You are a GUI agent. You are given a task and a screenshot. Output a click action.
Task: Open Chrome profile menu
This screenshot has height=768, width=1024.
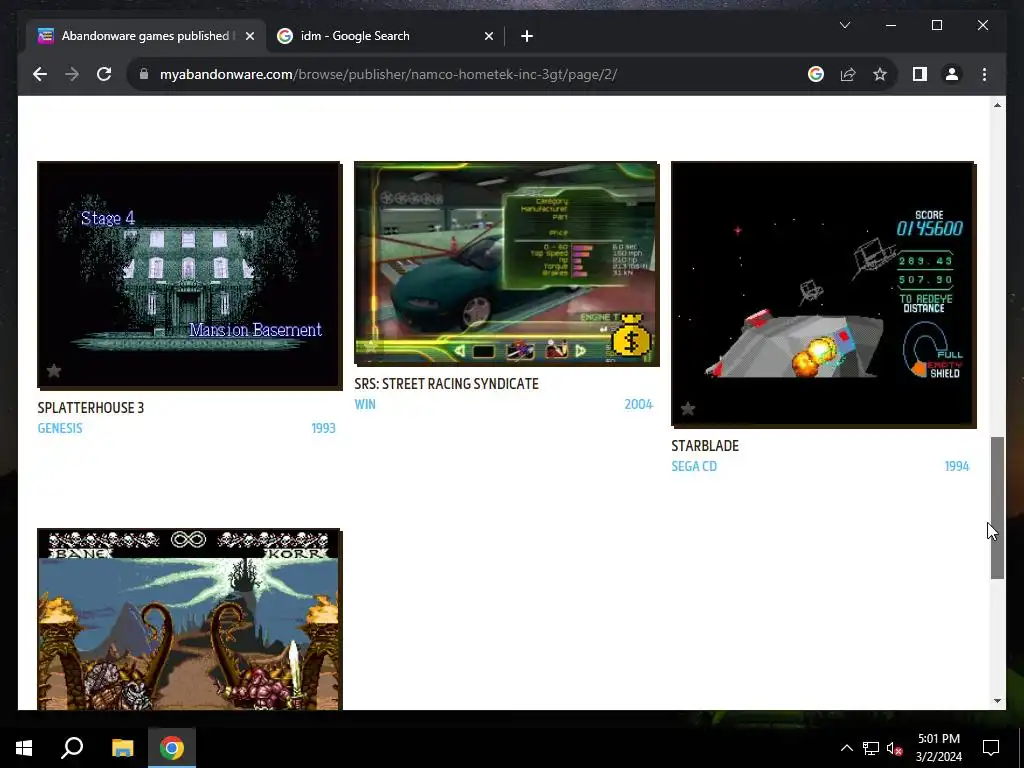coord(952,74)
